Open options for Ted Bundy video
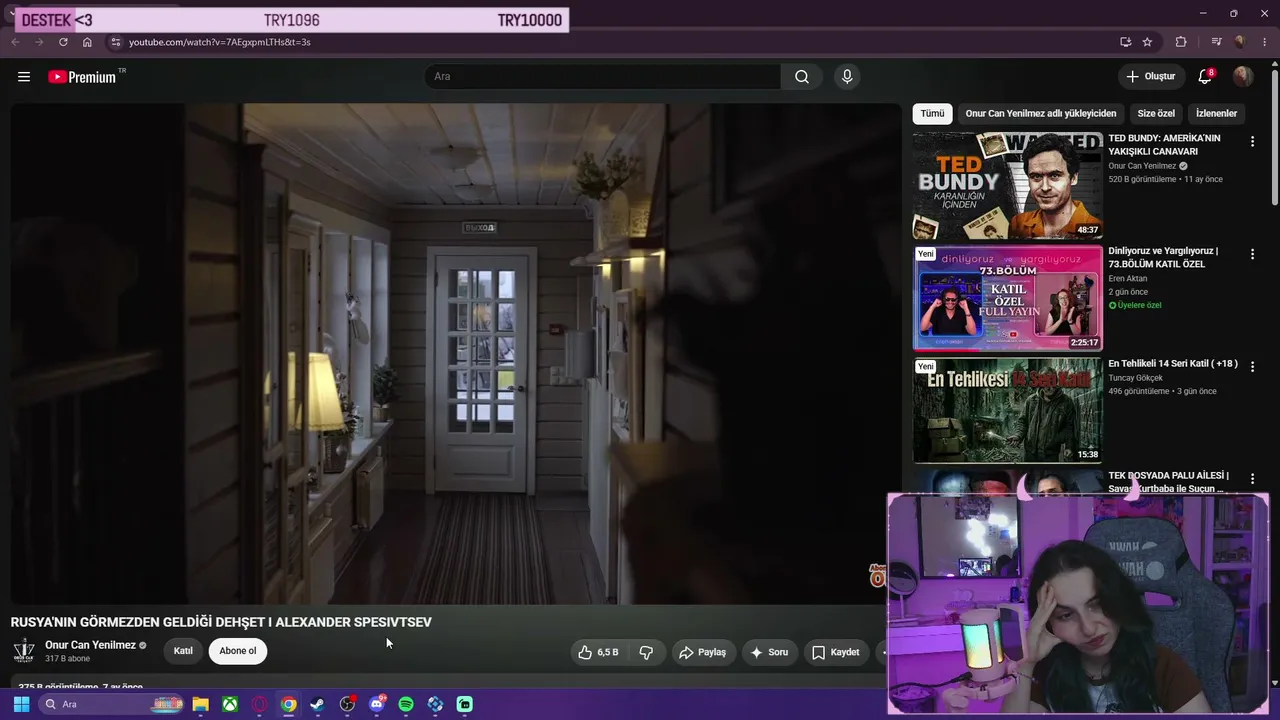The height and width of the screenshot is (720, 1280). 1252,142
